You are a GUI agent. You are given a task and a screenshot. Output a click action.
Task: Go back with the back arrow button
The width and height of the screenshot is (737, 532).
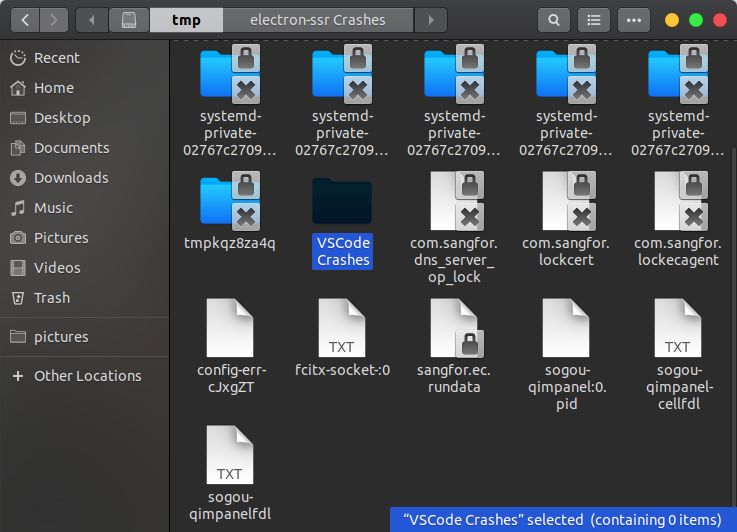coord(25,20)
